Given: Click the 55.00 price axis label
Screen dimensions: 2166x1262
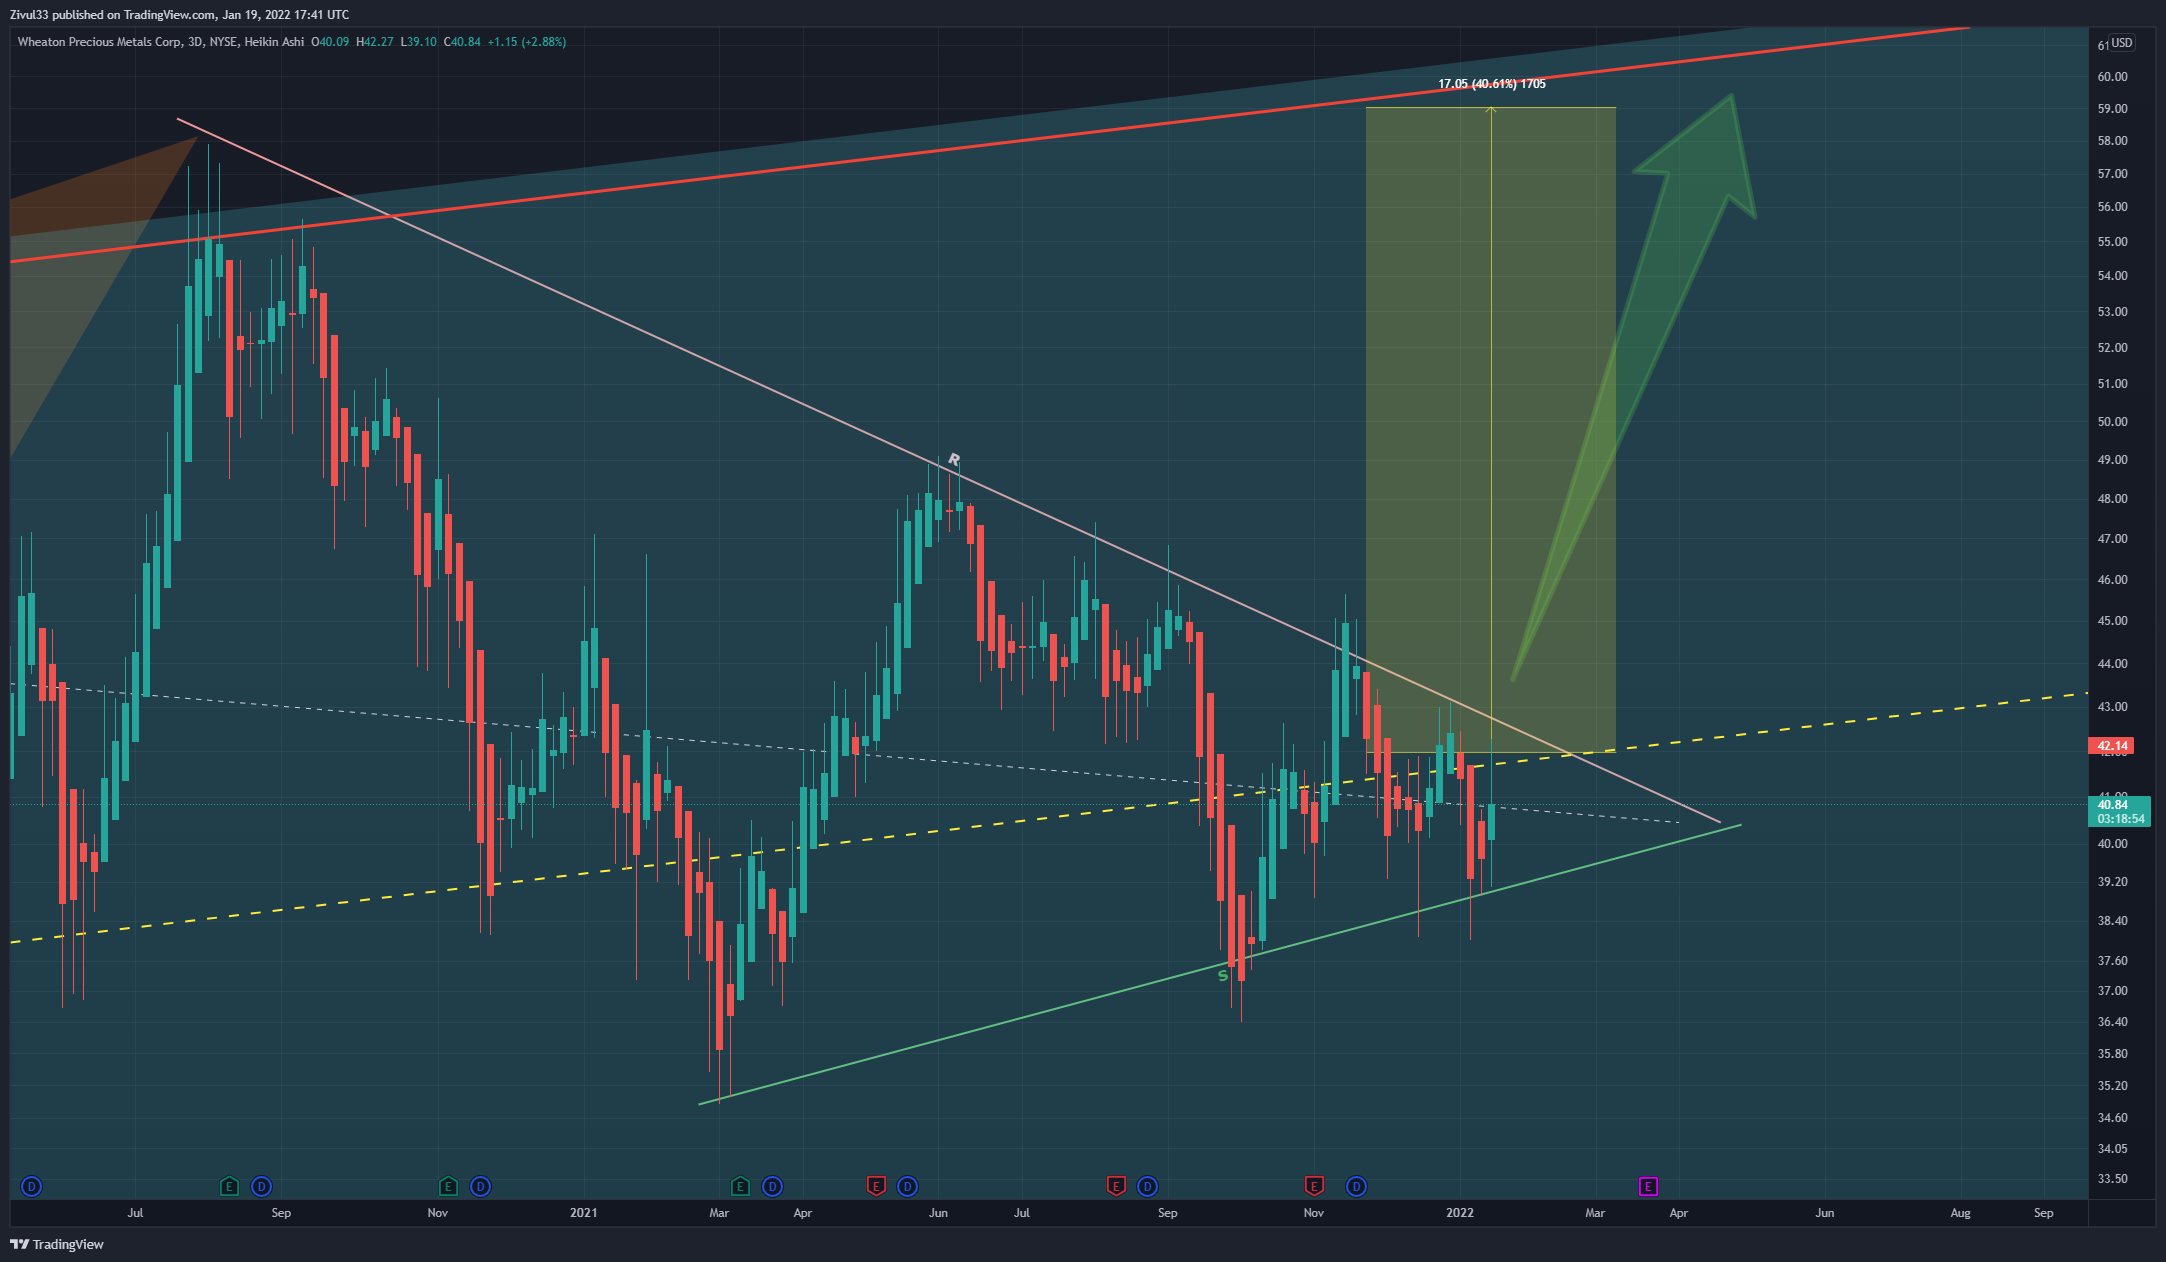Looking at the screenshot, I should coord(2112,242).
